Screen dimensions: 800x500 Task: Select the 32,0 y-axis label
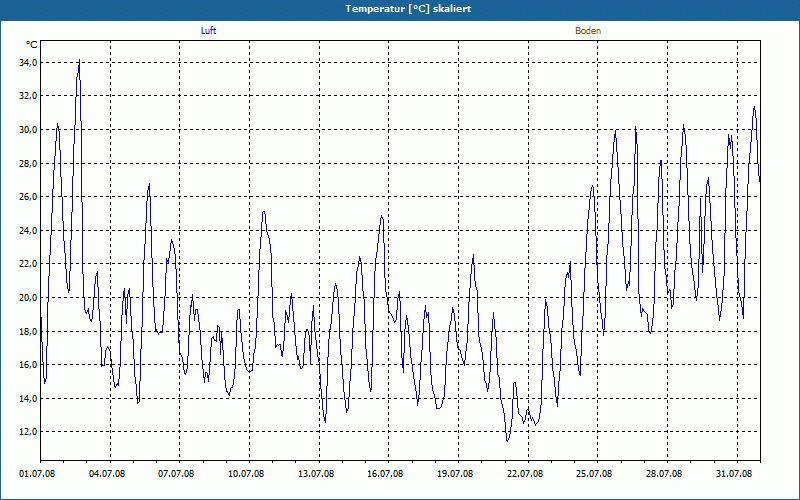tap(27, 96)
